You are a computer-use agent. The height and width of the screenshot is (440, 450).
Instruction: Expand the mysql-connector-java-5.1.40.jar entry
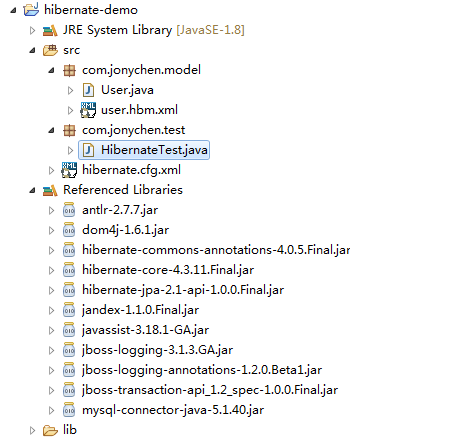tap(51, 410)
